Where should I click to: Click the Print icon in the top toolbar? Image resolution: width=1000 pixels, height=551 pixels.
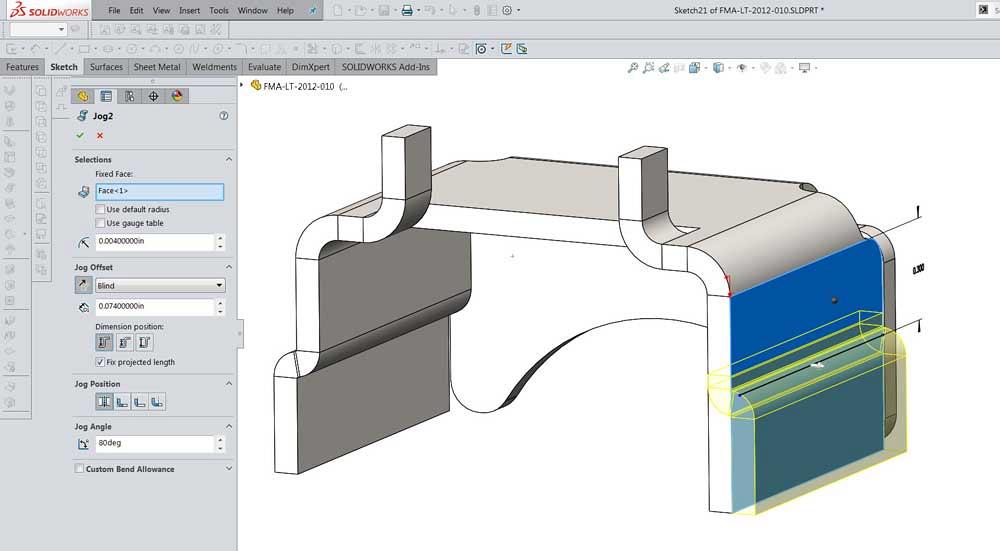click(407, 10)
